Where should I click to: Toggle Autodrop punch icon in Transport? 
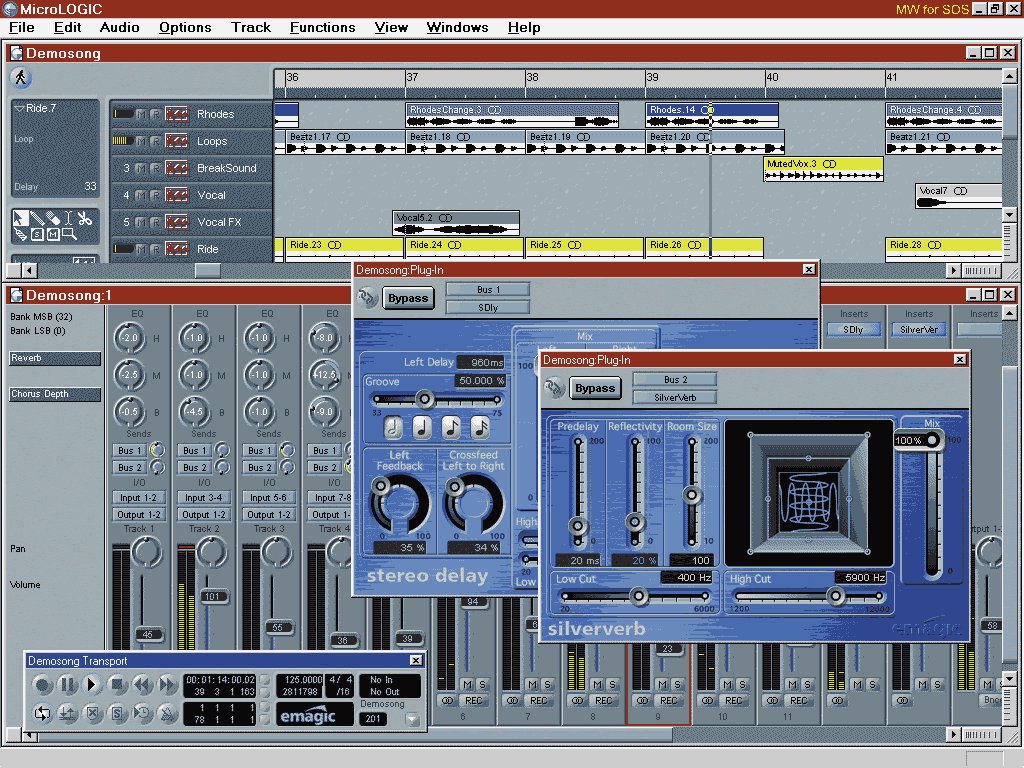click(x=67, y=714)
